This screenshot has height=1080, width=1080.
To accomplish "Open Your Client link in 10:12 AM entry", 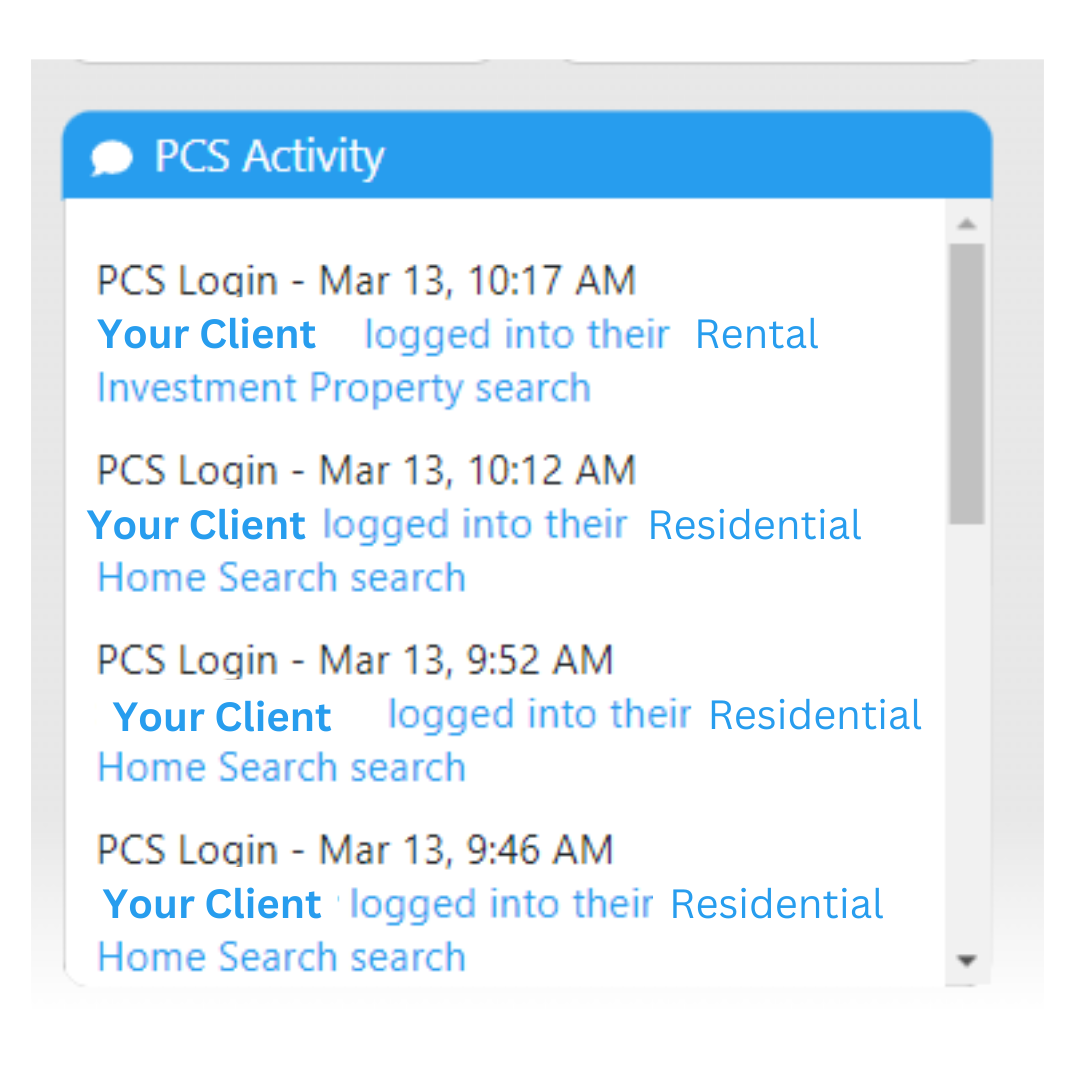I will click(196, 525).
